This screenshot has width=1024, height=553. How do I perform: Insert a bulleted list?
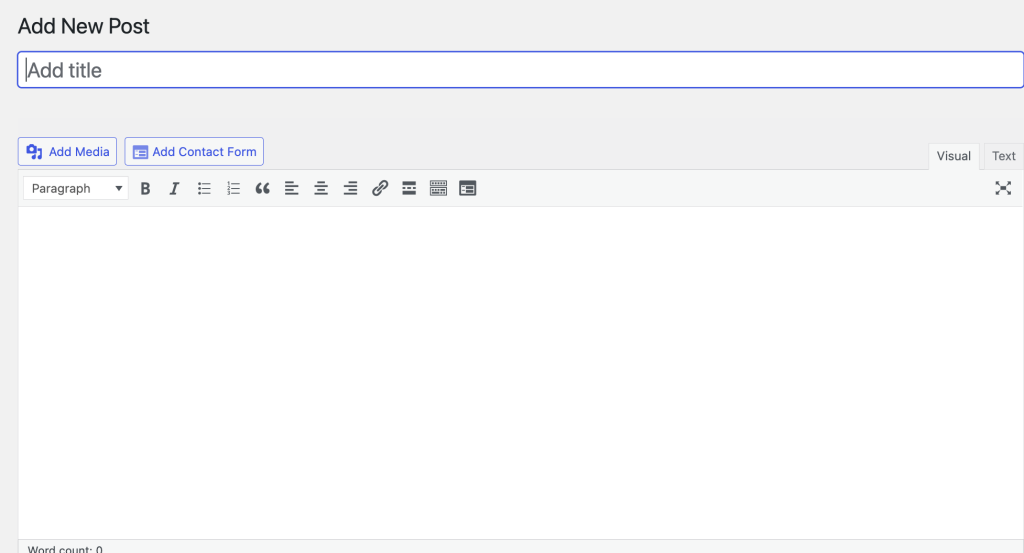(x=204, y=188)
